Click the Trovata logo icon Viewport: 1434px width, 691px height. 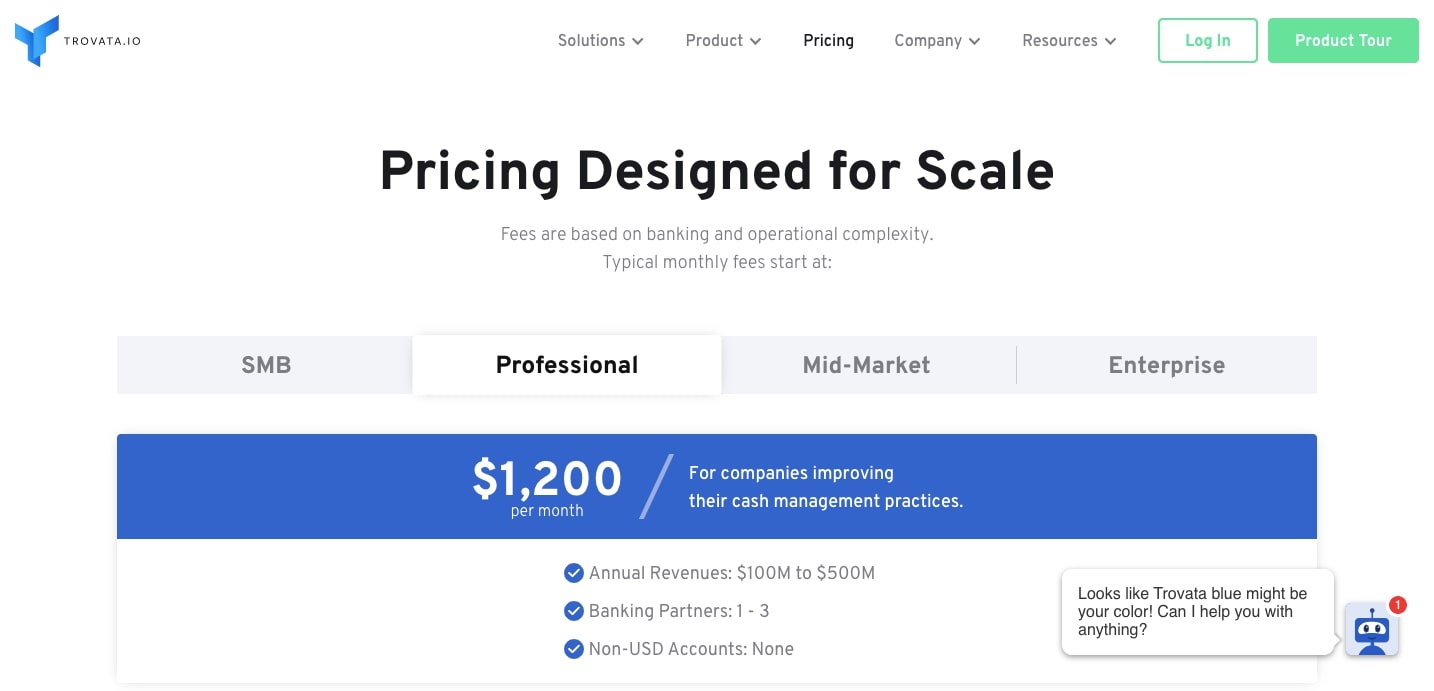[x=37, y=41]
